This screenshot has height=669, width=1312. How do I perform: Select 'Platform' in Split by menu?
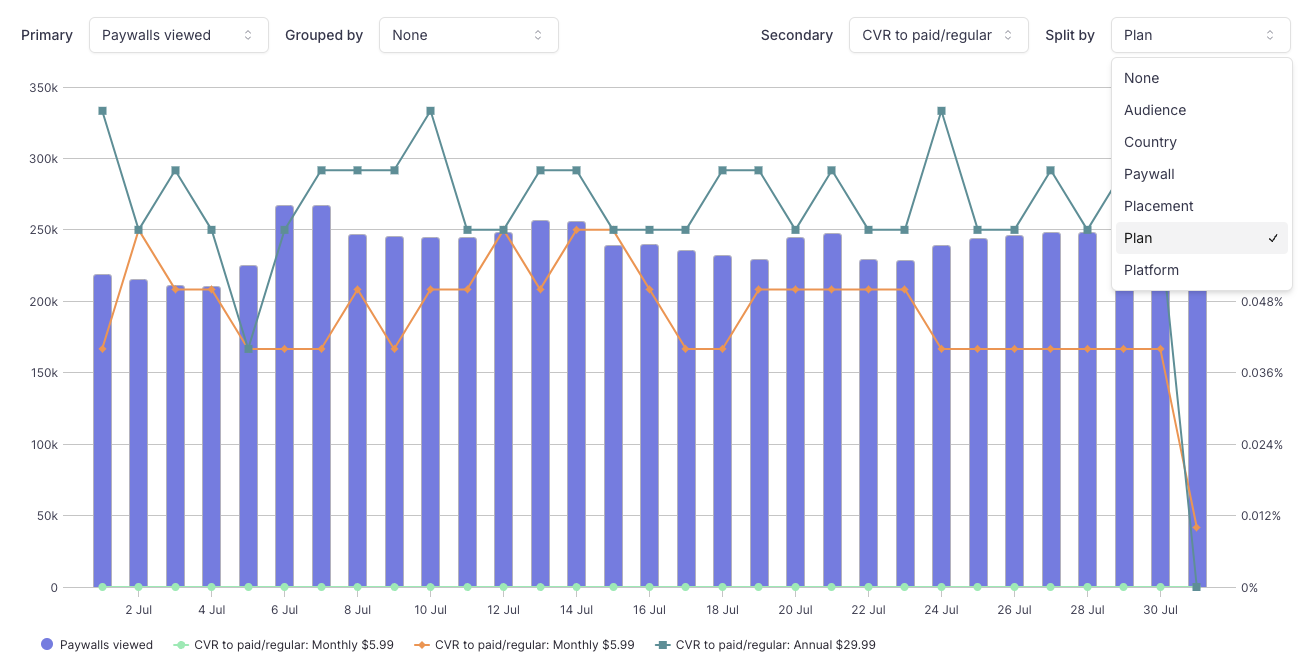(x=1201, y=270)
